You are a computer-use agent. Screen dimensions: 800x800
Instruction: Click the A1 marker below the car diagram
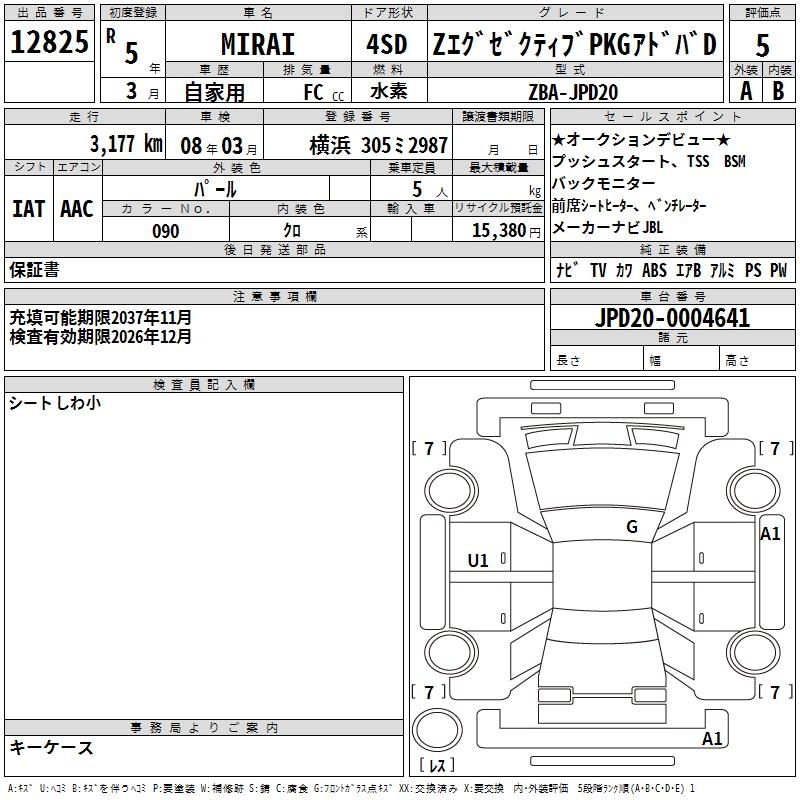click(x=712, y=739)
